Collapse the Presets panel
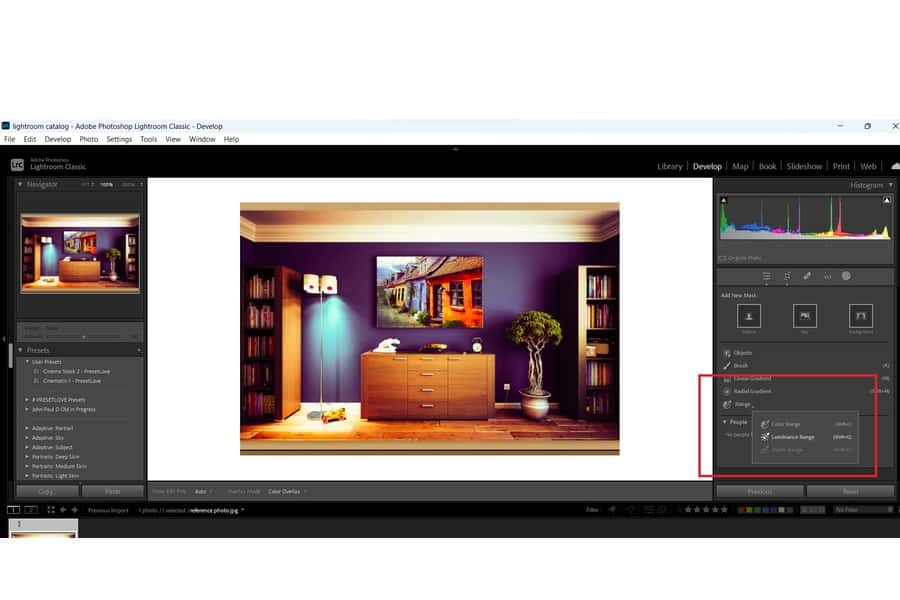The image size is (900, 600). coord(20,350)
